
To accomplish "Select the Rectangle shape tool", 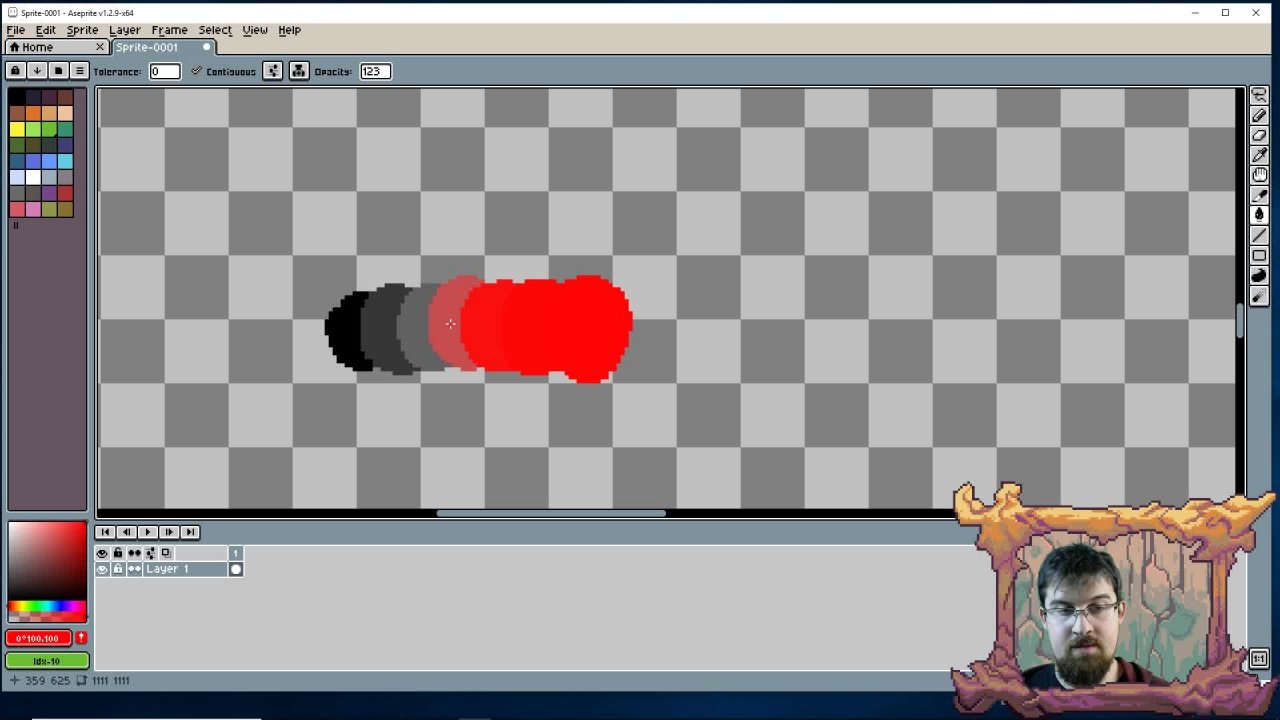I will pos(1259,255).
